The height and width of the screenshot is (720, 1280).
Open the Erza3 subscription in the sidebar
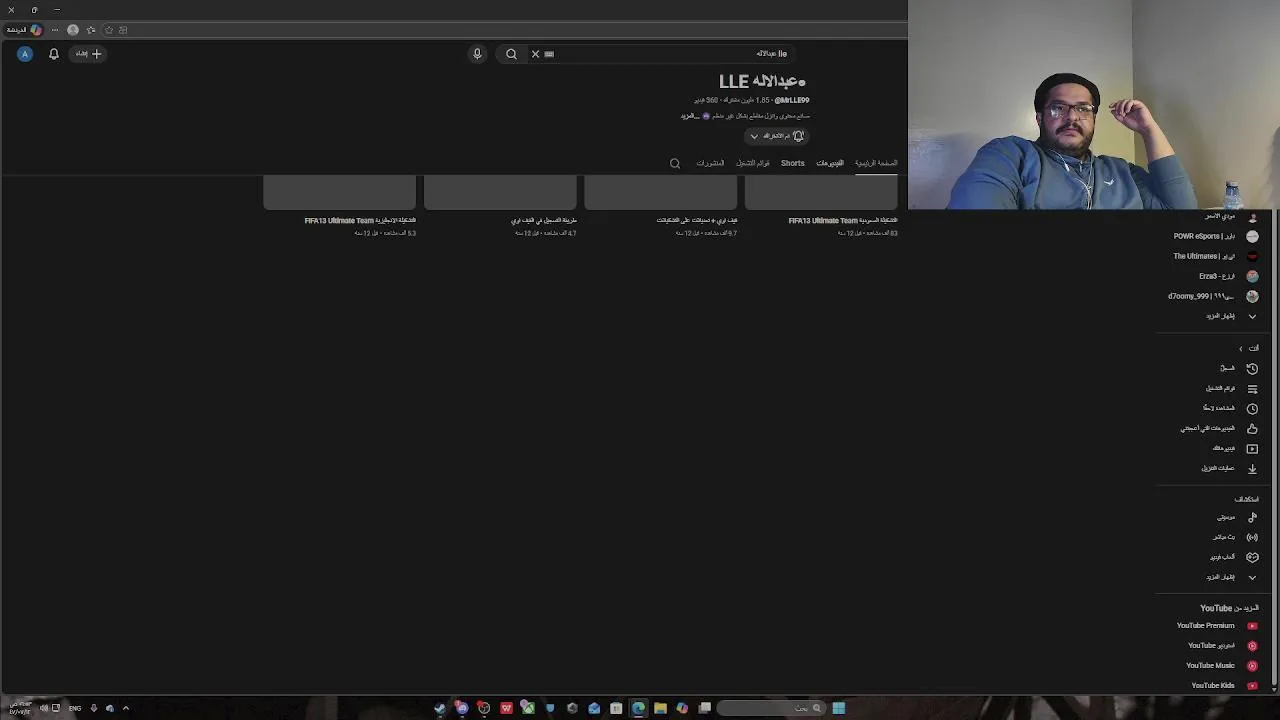pos(1215,276)
